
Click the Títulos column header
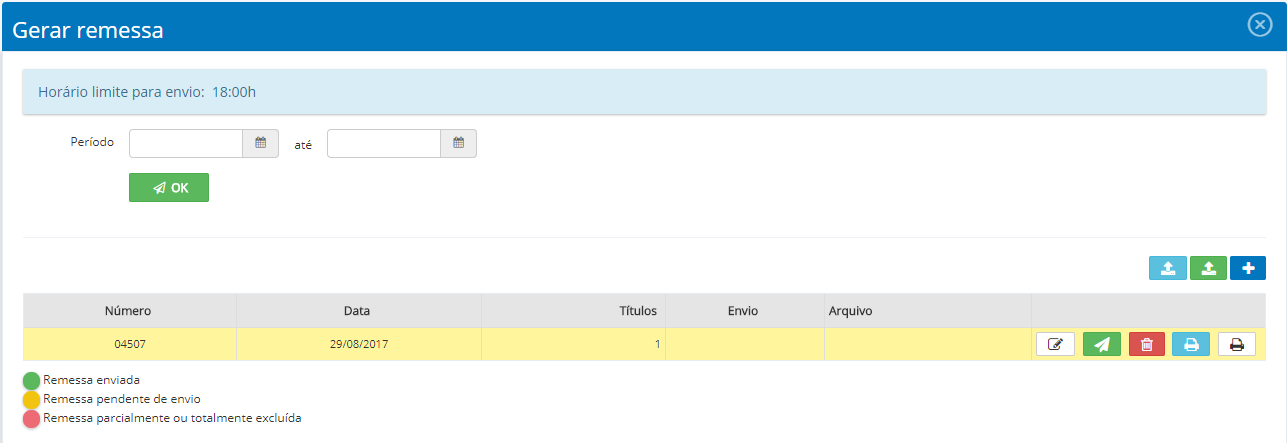pos(637,311)
